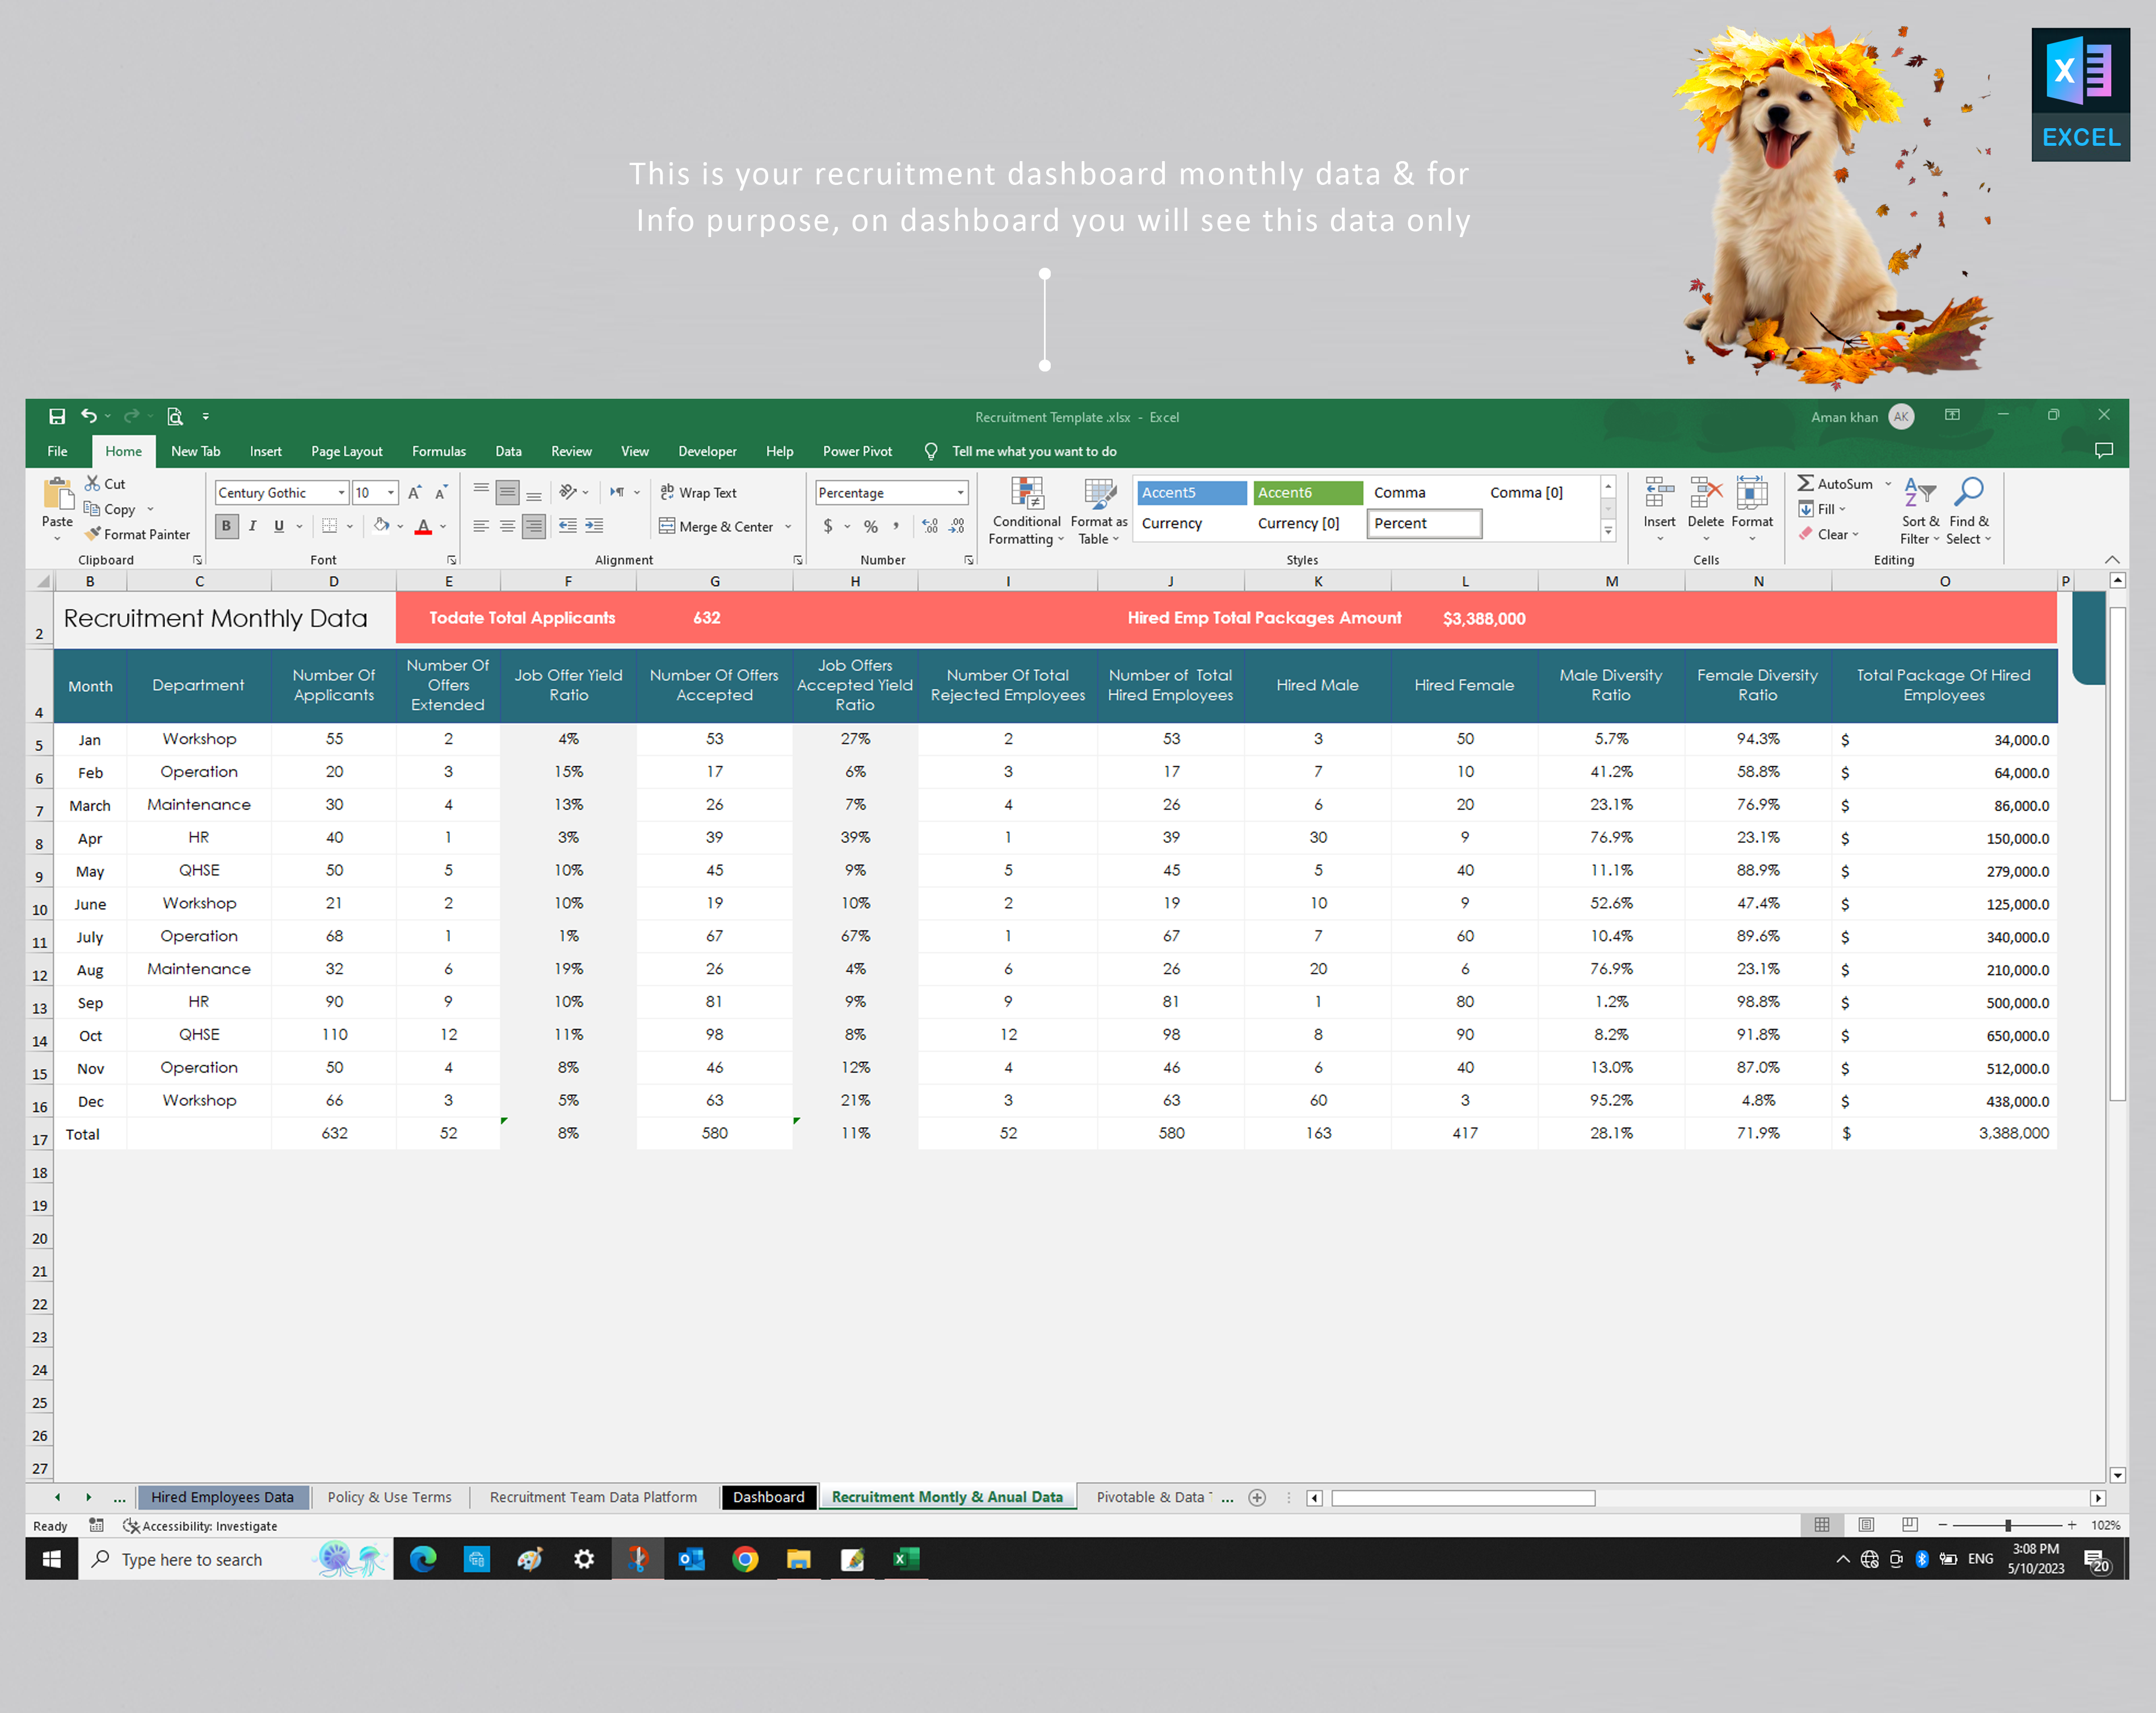This screenshot has width=2156, height=1713.
Task: Toggle Wrap Text option
Action: pos(698,493)
